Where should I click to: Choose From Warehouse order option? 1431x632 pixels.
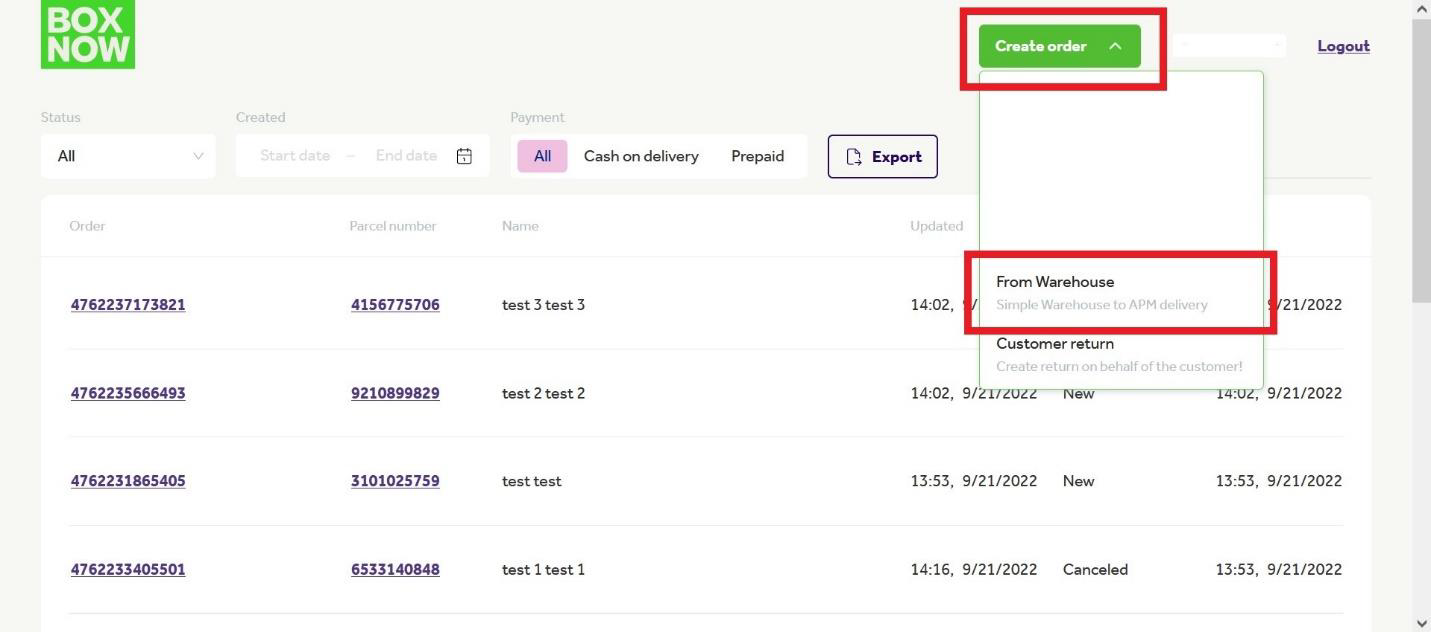tap(1100, 292)
